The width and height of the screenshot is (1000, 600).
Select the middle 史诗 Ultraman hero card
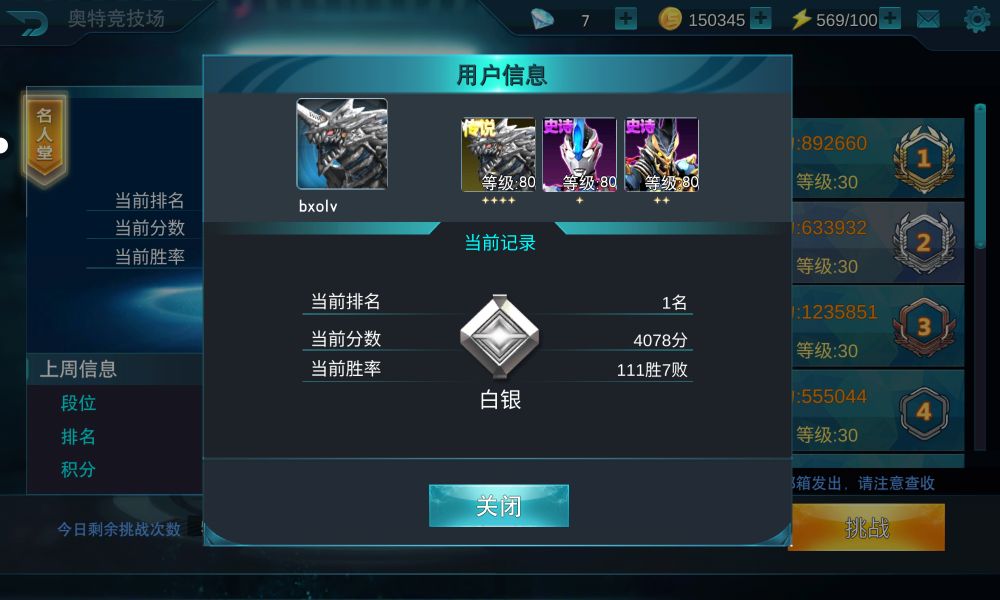(580, 155)
